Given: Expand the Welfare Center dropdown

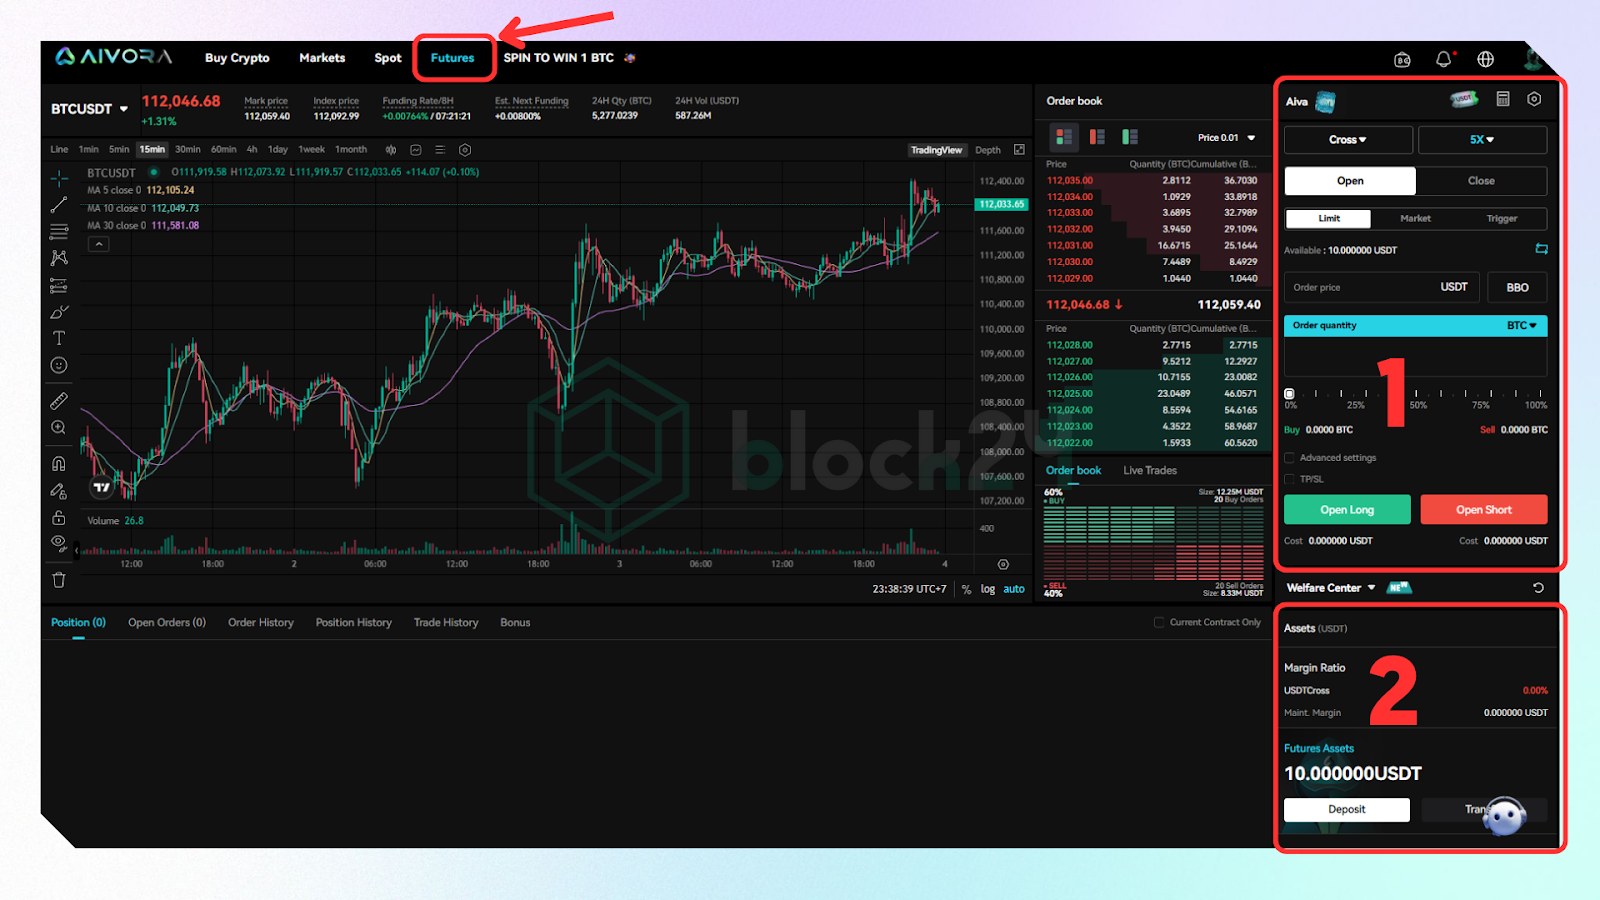Looking at the screenshot, I should [x=1331, y=588].
